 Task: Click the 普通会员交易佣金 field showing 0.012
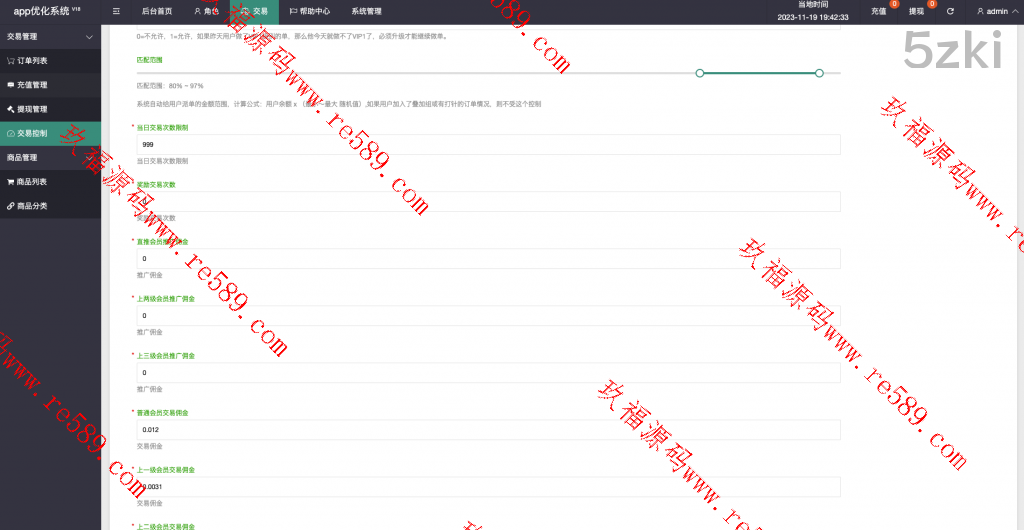(488, 430)
